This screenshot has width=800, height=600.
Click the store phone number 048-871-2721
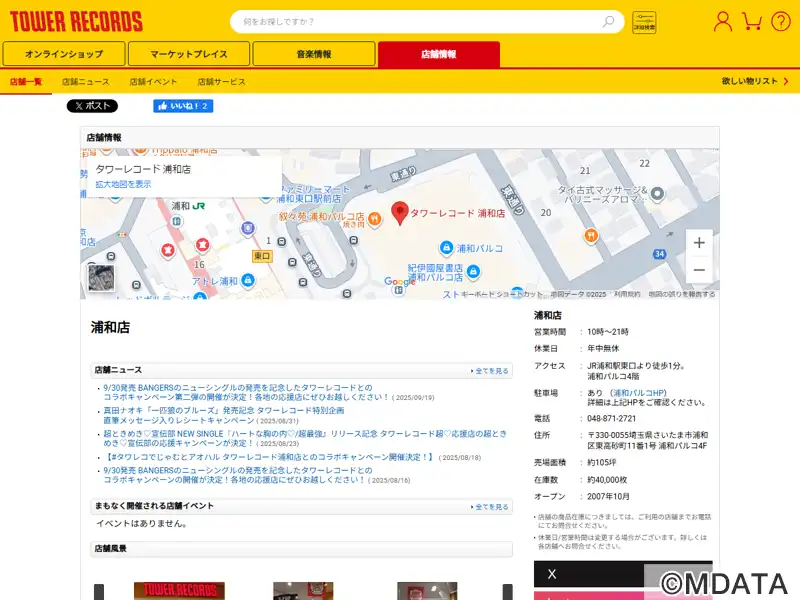tap(611, 418)
